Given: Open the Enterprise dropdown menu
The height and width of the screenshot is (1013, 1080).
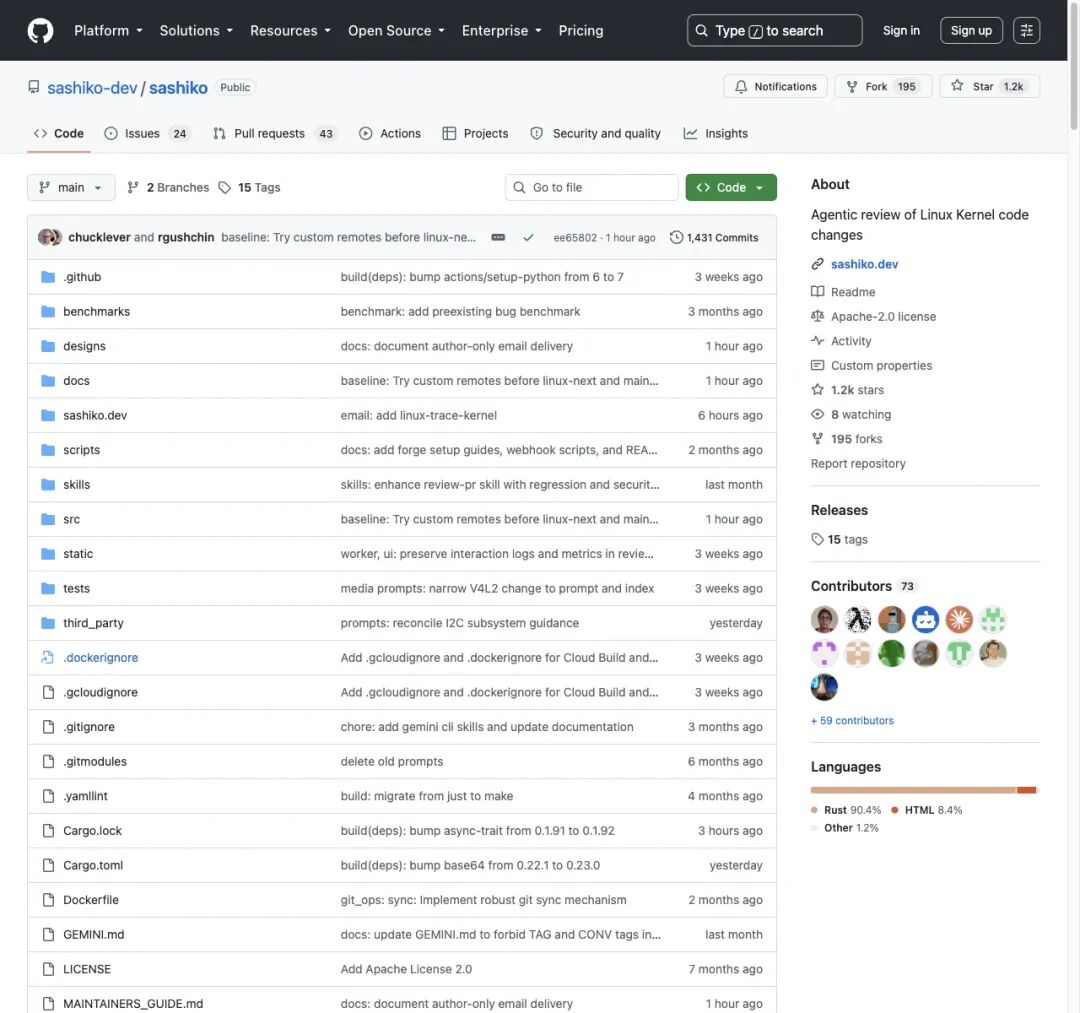Looking at the screenshot, I should (x=501, y=30).
